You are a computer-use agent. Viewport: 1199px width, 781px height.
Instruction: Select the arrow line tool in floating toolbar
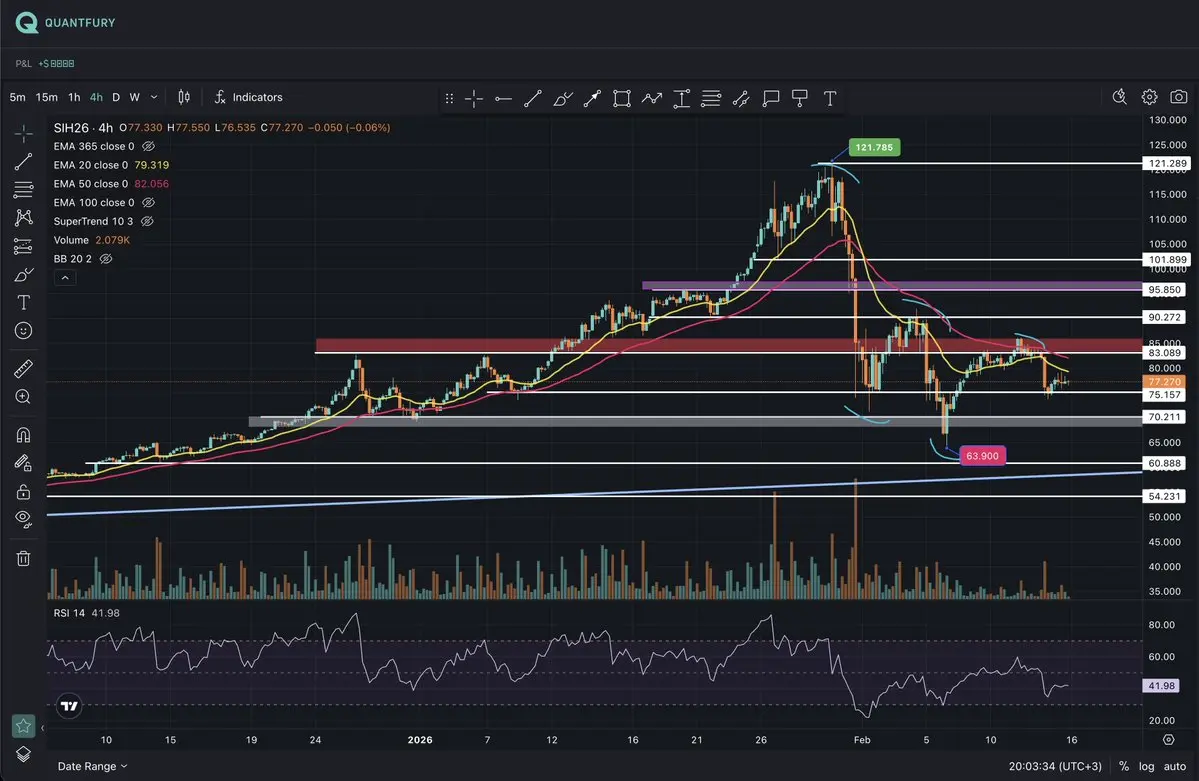point(593,99)
